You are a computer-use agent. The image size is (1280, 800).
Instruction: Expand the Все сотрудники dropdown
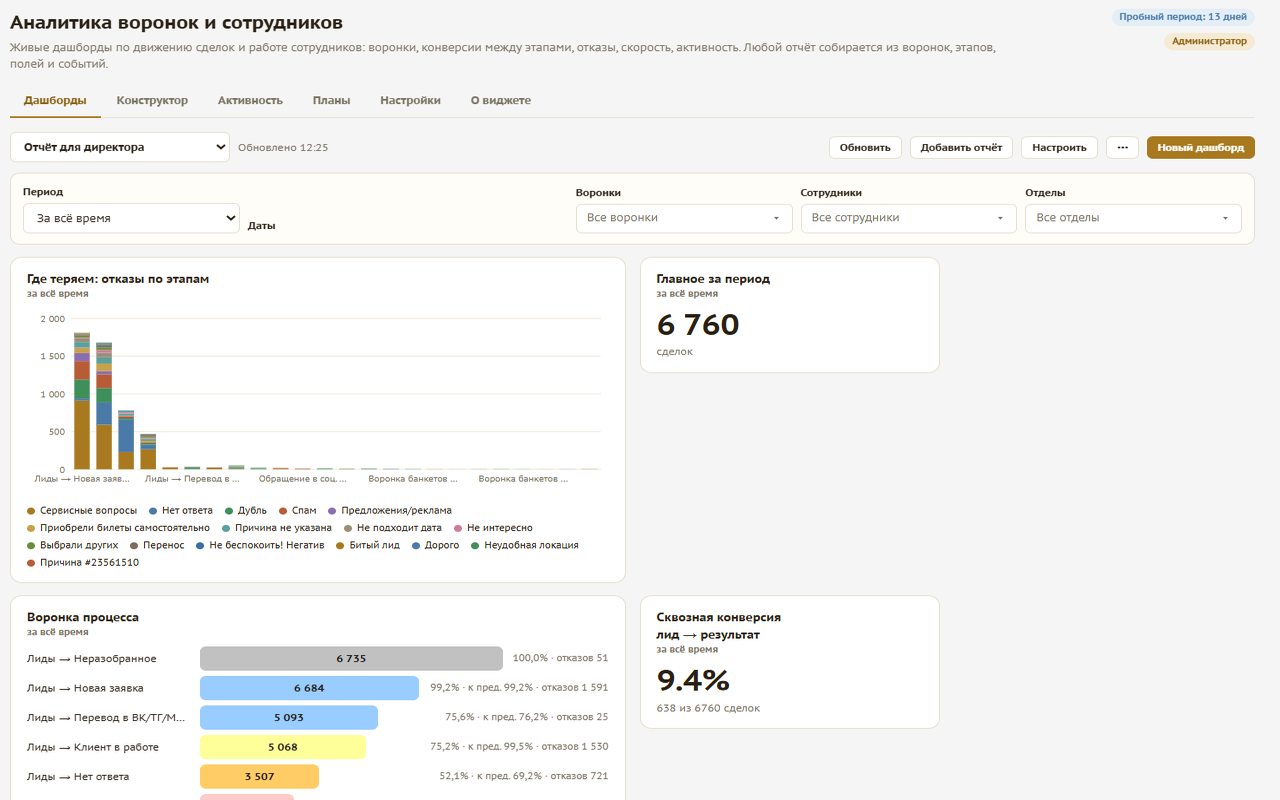point(909,218)
